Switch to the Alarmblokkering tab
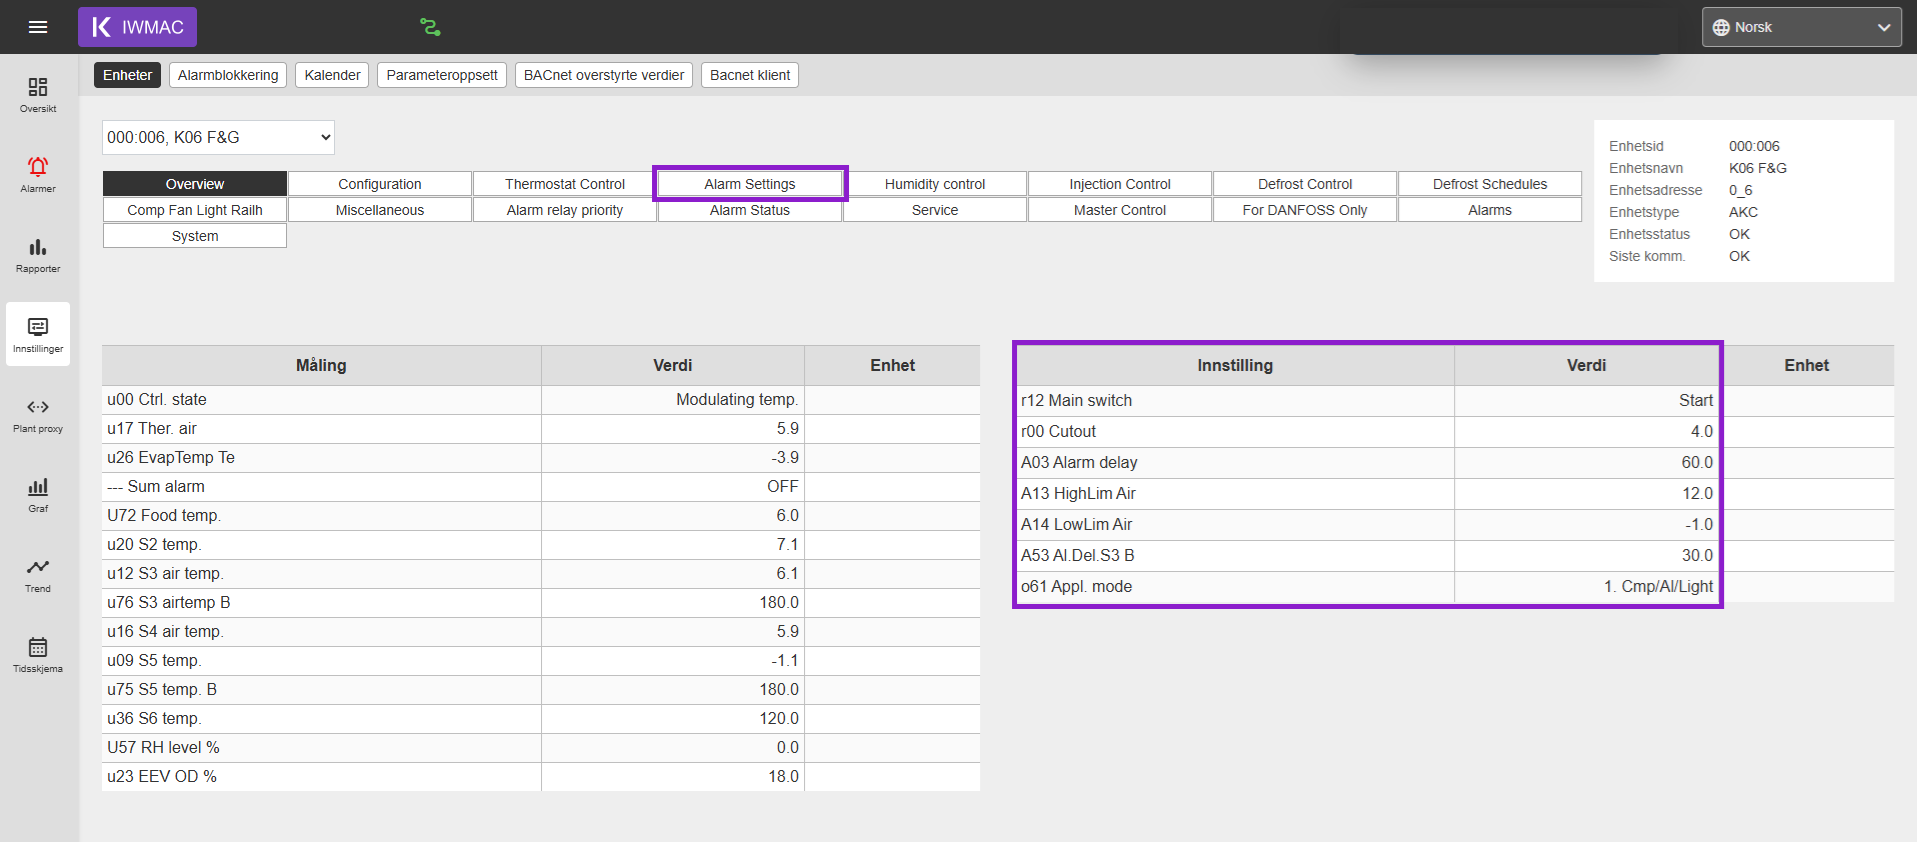The image size is (1917, 842). (x=228, y=75)
